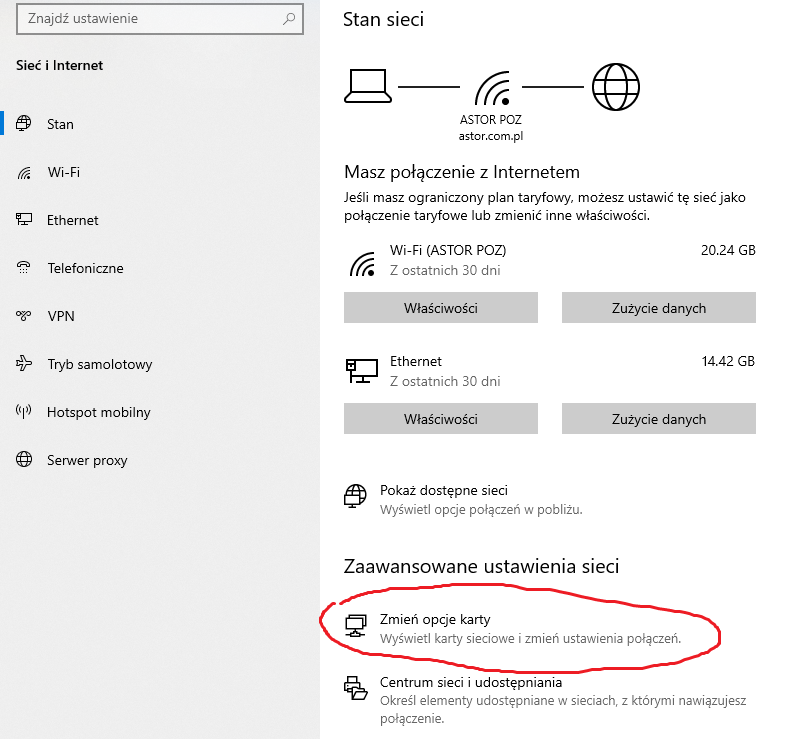Go to Ethernet settings in sidebar
This screenshot has width=810, height=739.
tap(160, 220)
